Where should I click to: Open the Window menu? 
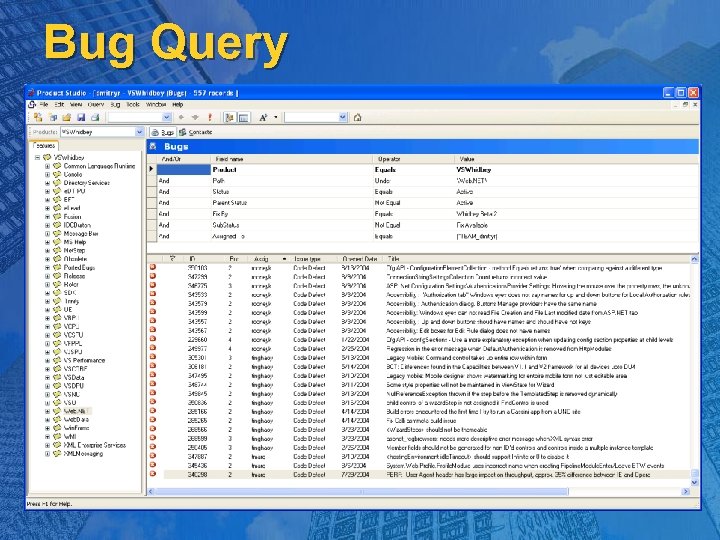[x=156, y=105]
